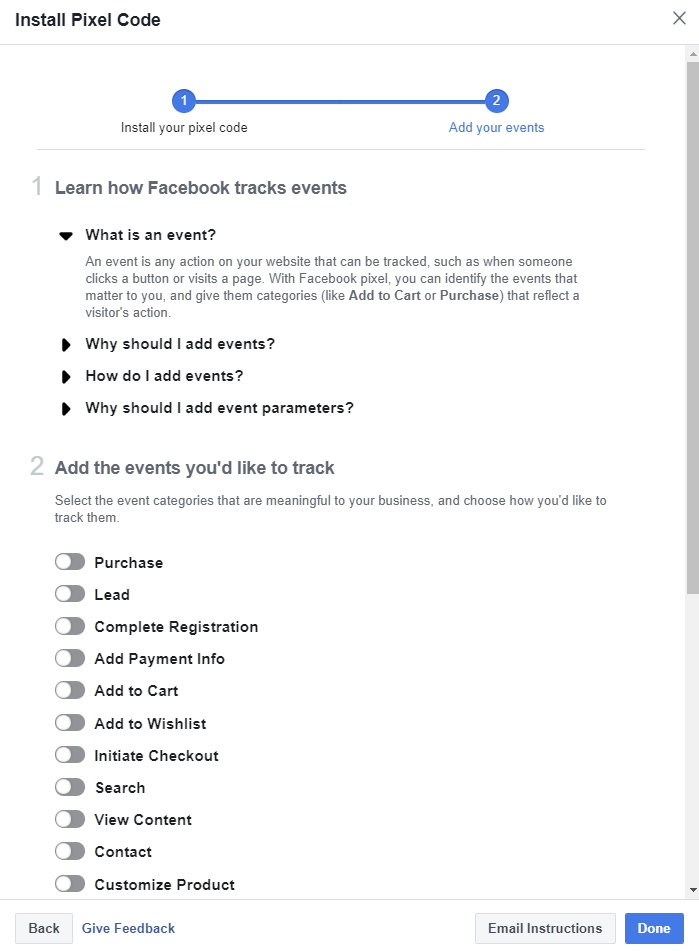The height and width of the screenshot is (951, 699).
Task: Turn on Lead event tracking
Action: point(70,594)
